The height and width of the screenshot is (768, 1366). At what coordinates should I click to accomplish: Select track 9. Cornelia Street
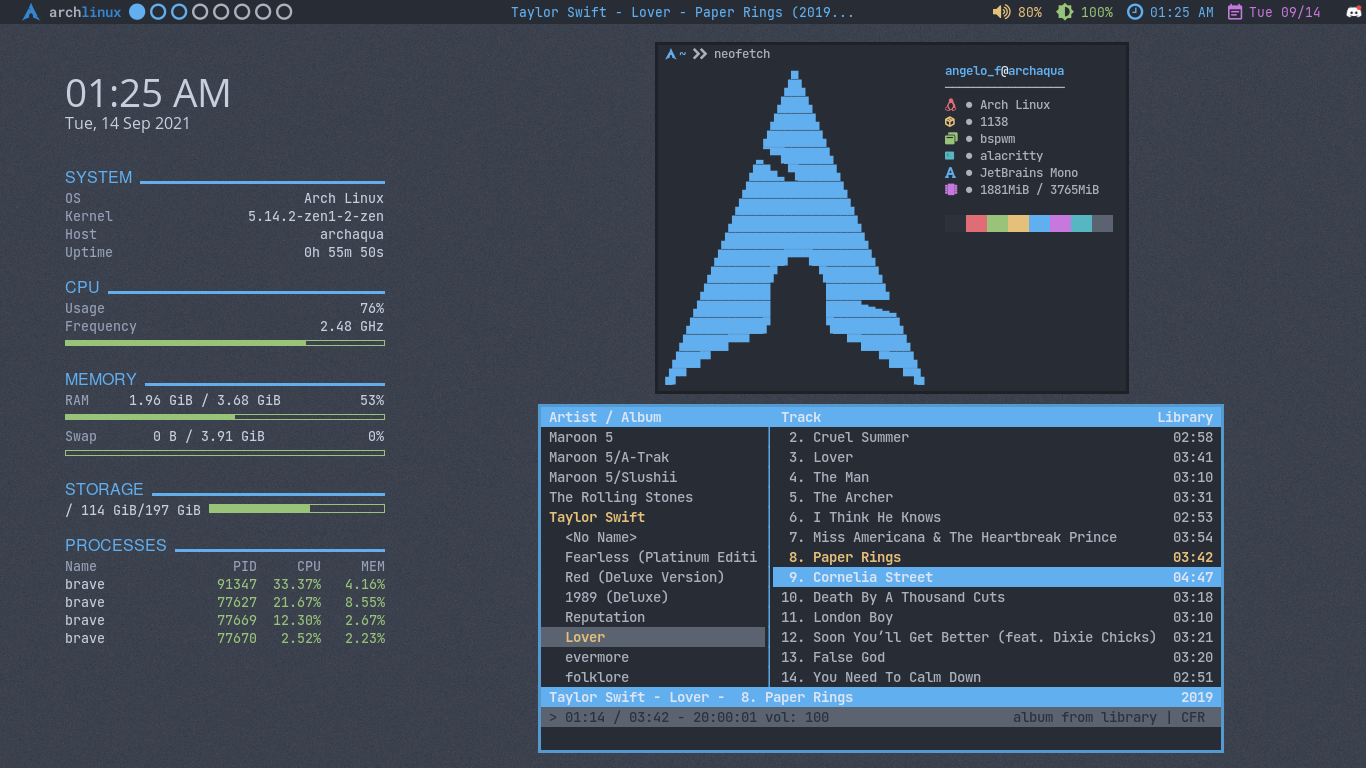[x=996, y=577]
